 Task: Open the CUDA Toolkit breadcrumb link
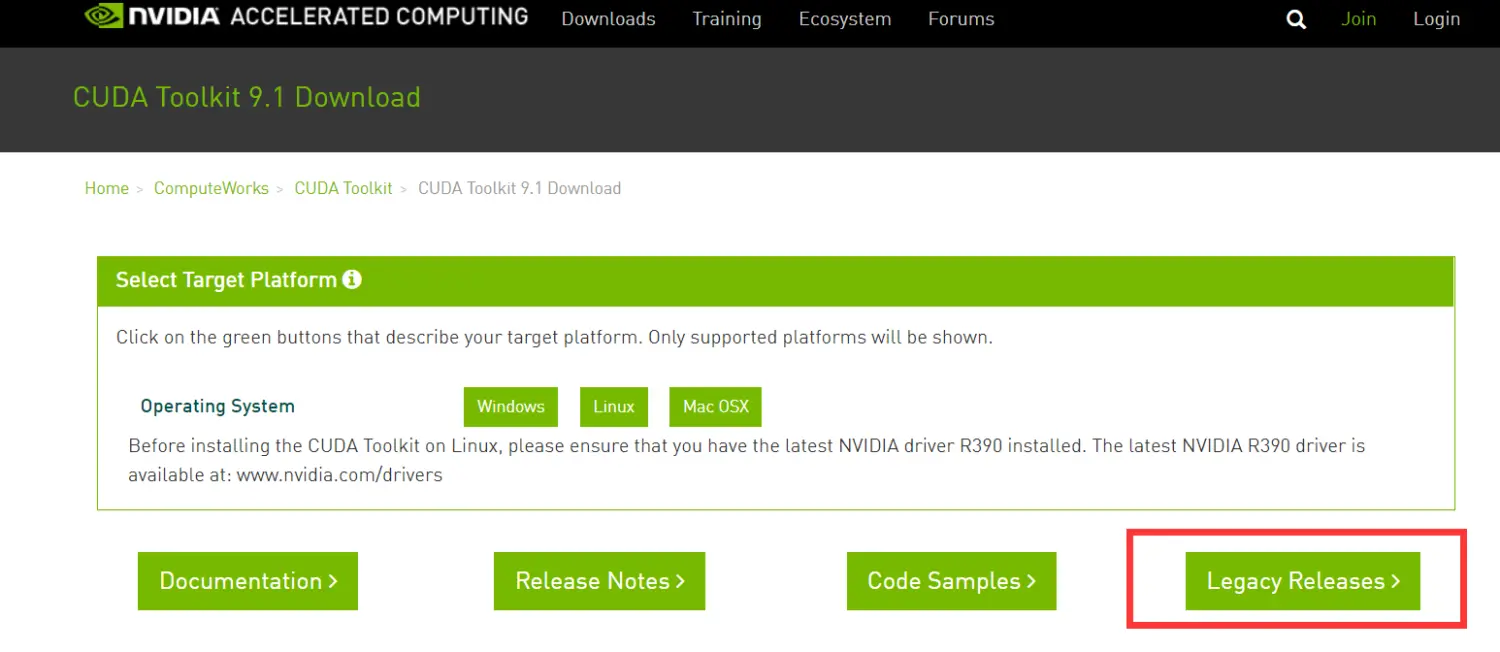pos(343,188)
